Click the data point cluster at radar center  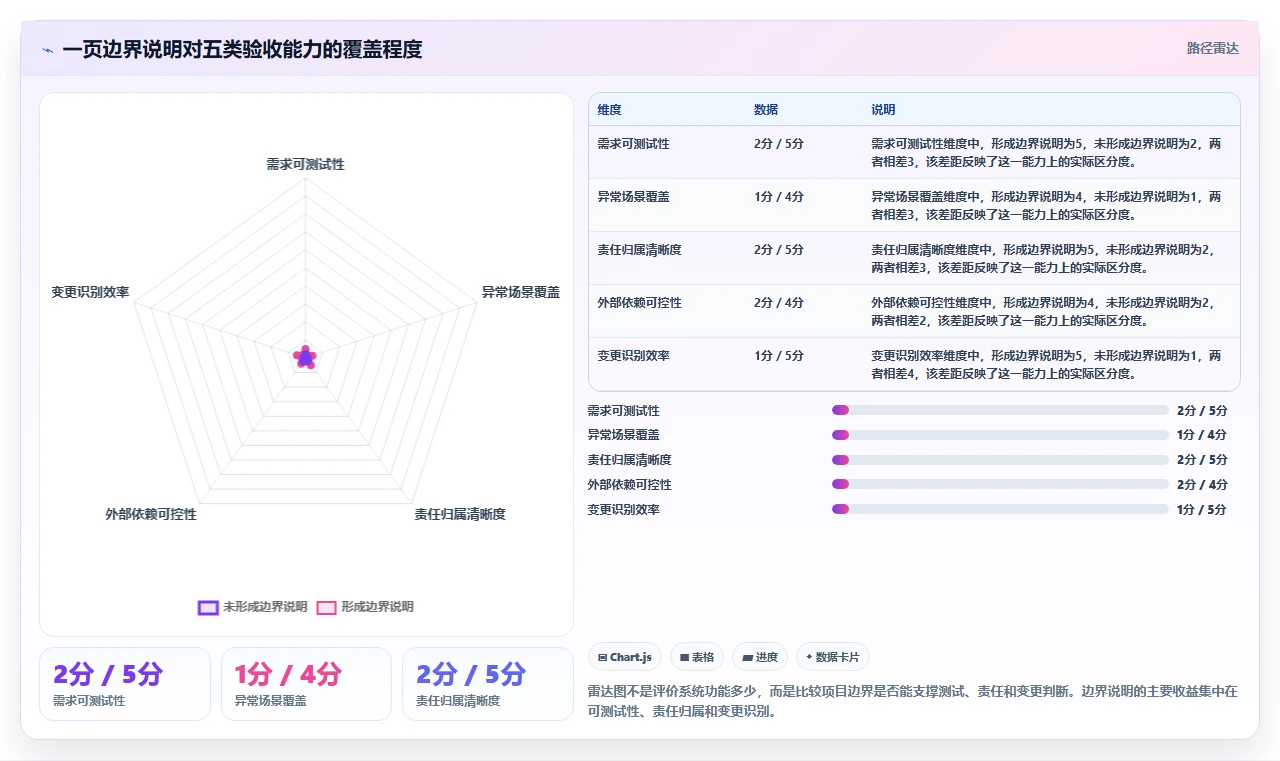pos(305,356)
